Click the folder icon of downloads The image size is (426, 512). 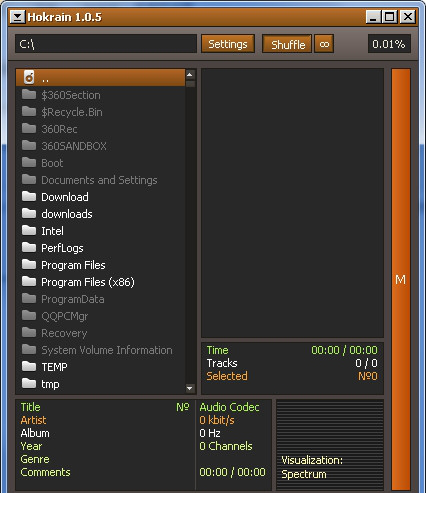coord(29,214)
